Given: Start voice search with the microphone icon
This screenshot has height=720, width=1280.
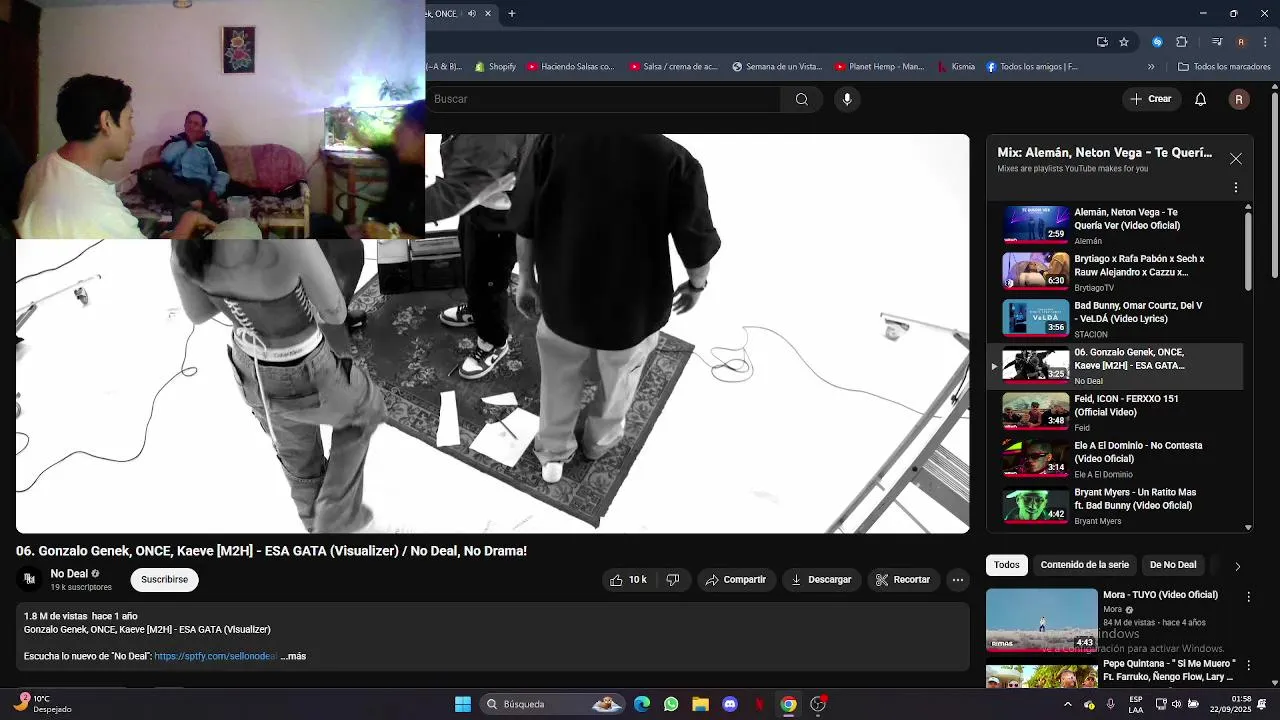Looking at the screenshot, I should tap(847, 99).
